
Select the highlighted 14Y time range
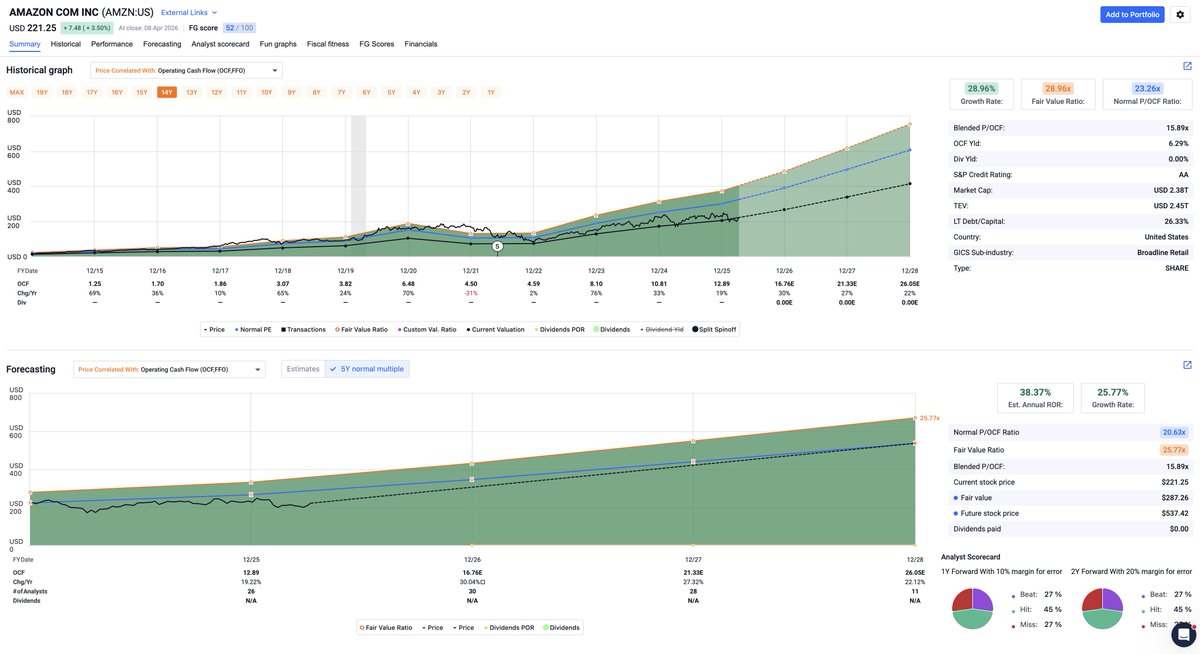(x=167, y=92)
